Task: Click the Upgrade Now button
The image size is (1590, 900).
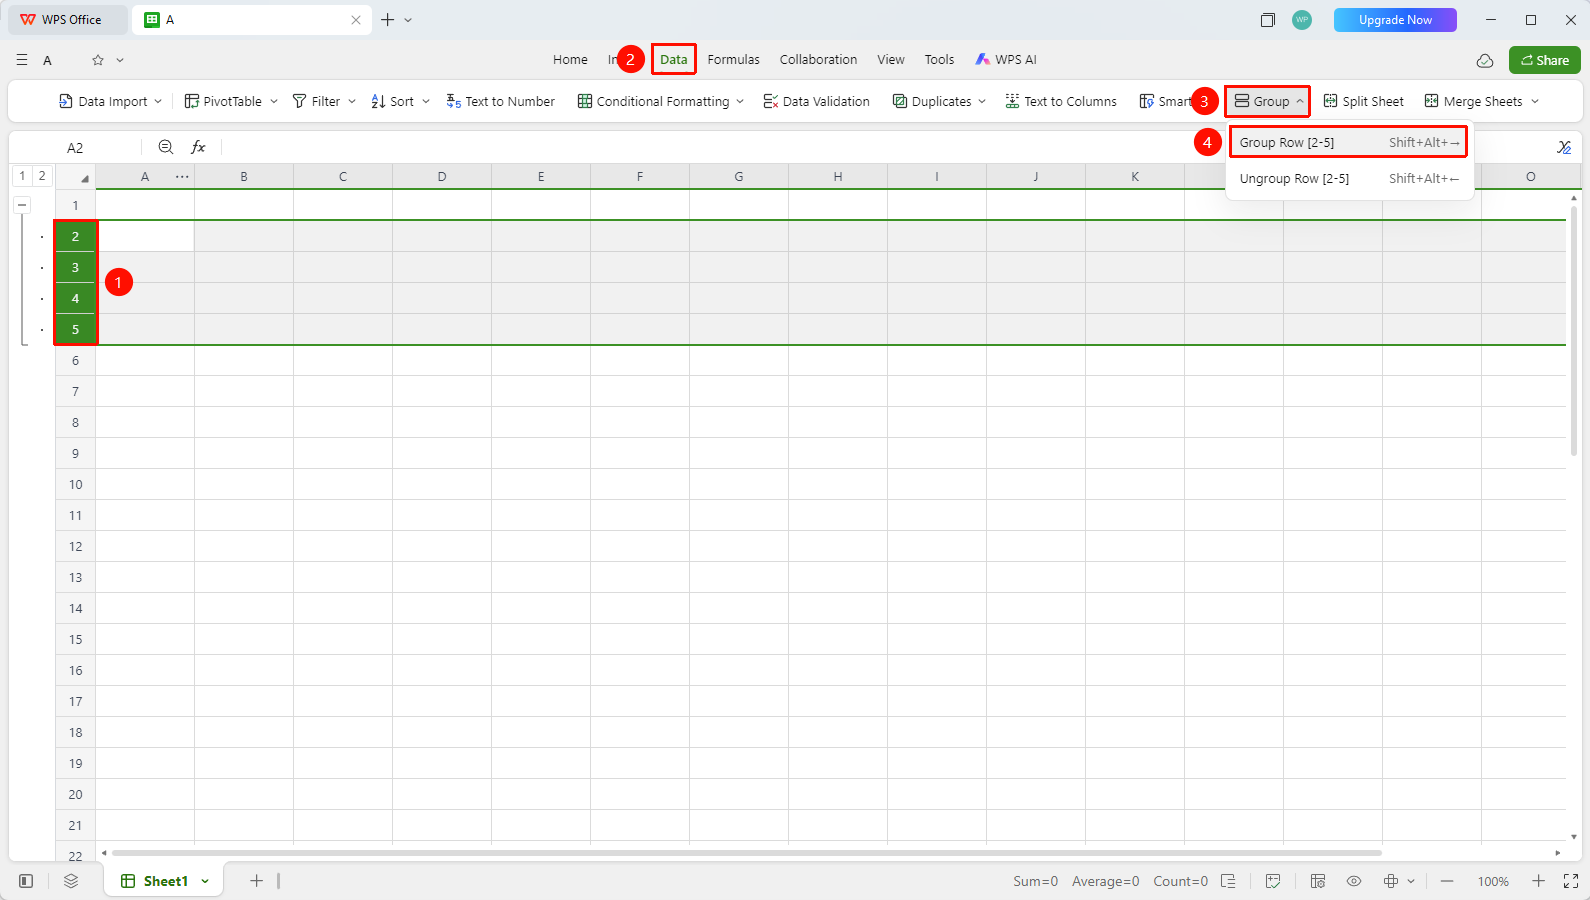Action: [1395, 20]
